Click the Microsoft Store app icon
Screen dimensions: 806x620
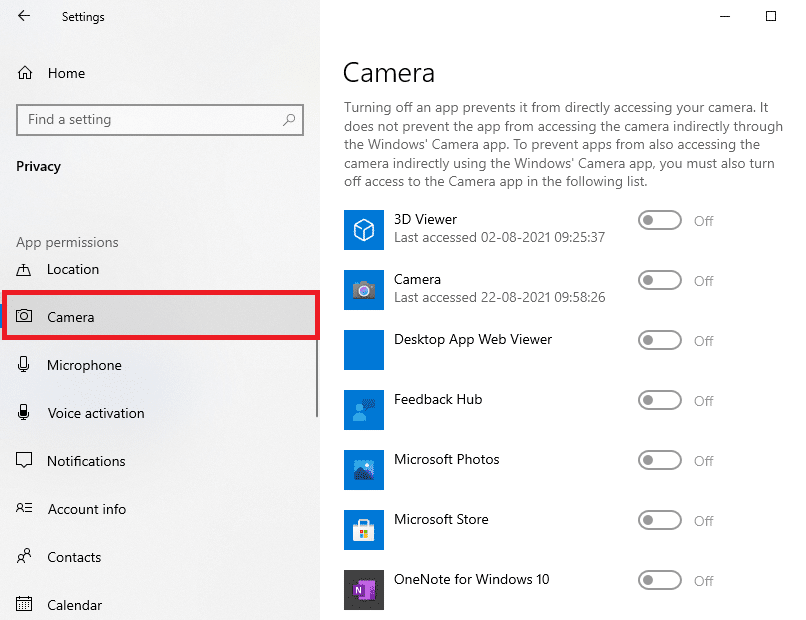tap(364, 529)
